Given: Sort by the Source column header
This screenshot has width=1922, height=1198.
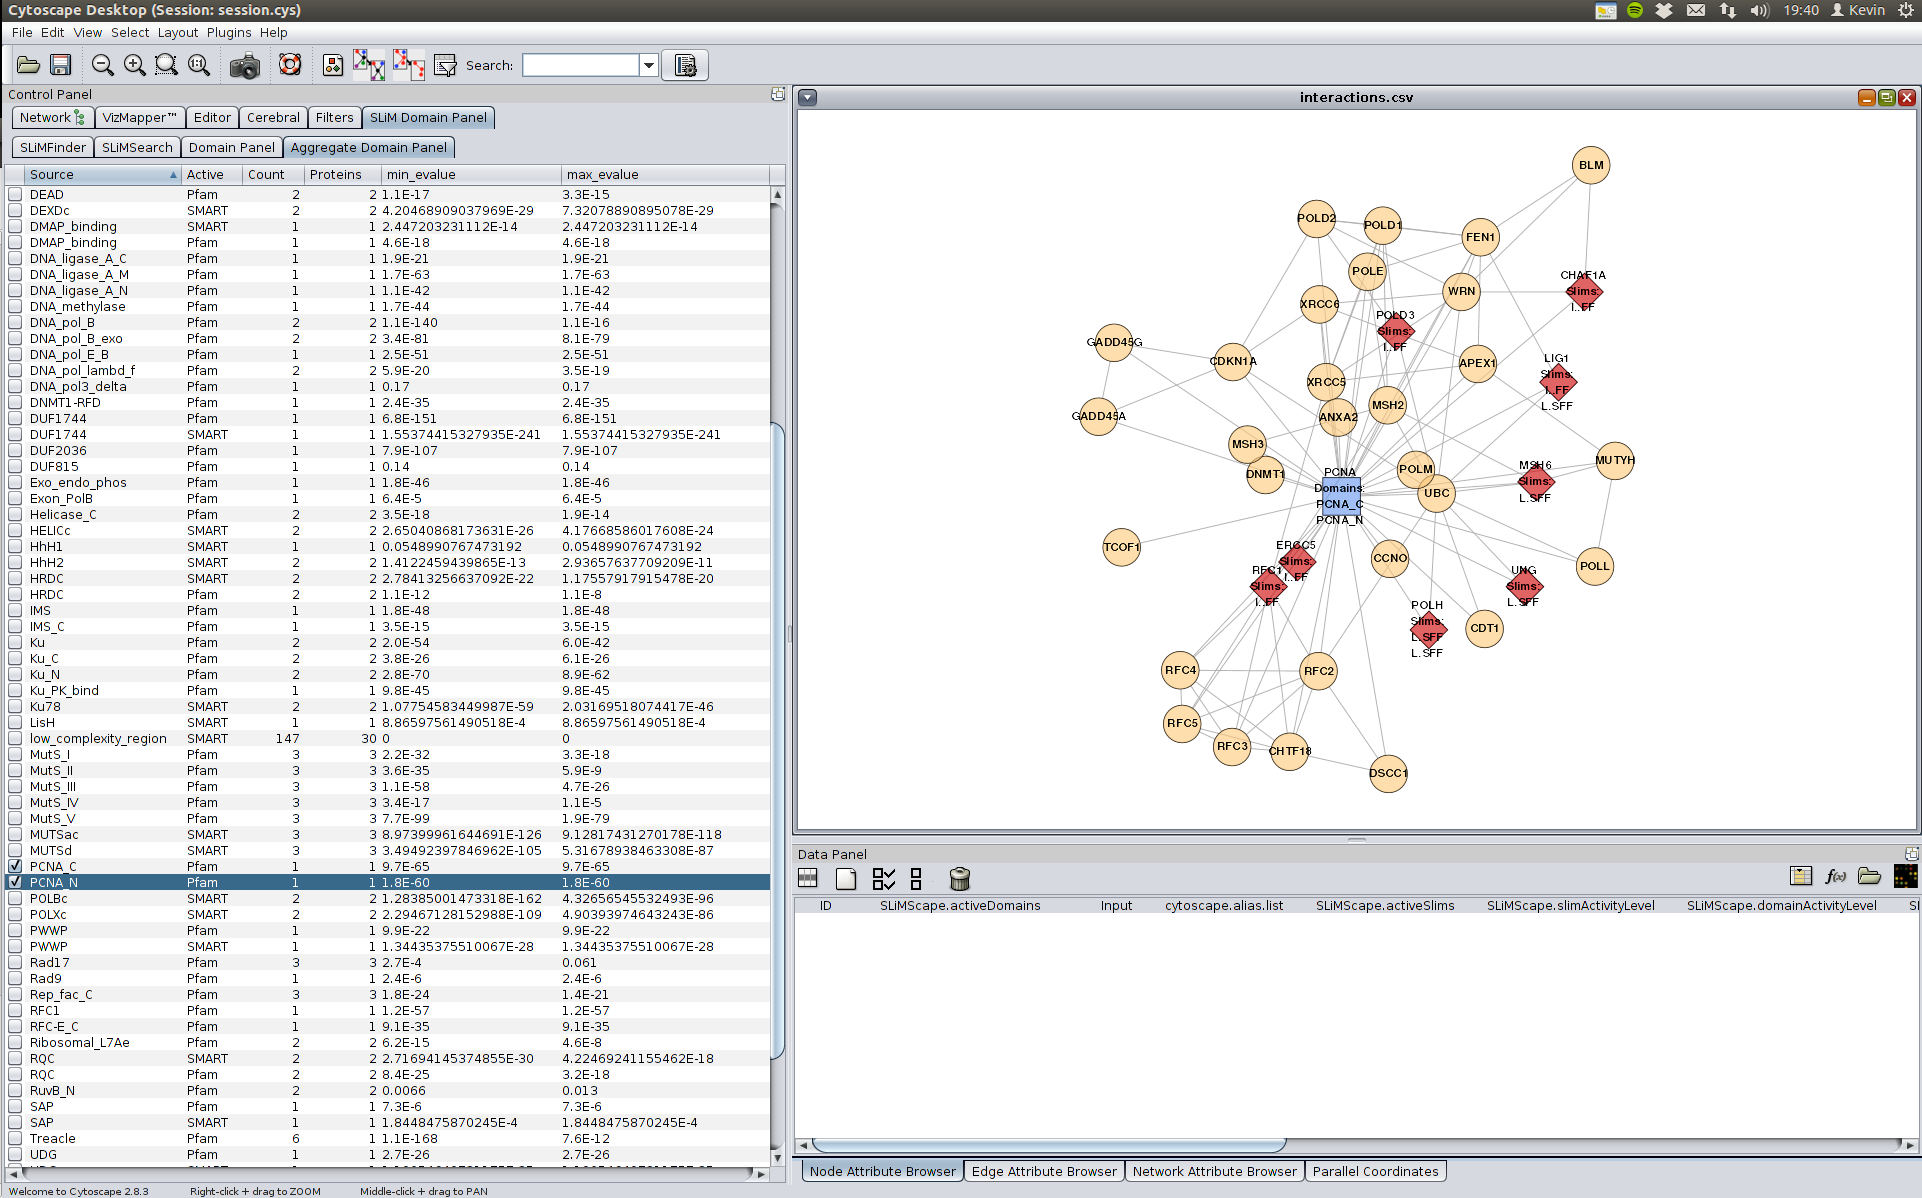Looking at the screenshot, I should coord(100,174).
